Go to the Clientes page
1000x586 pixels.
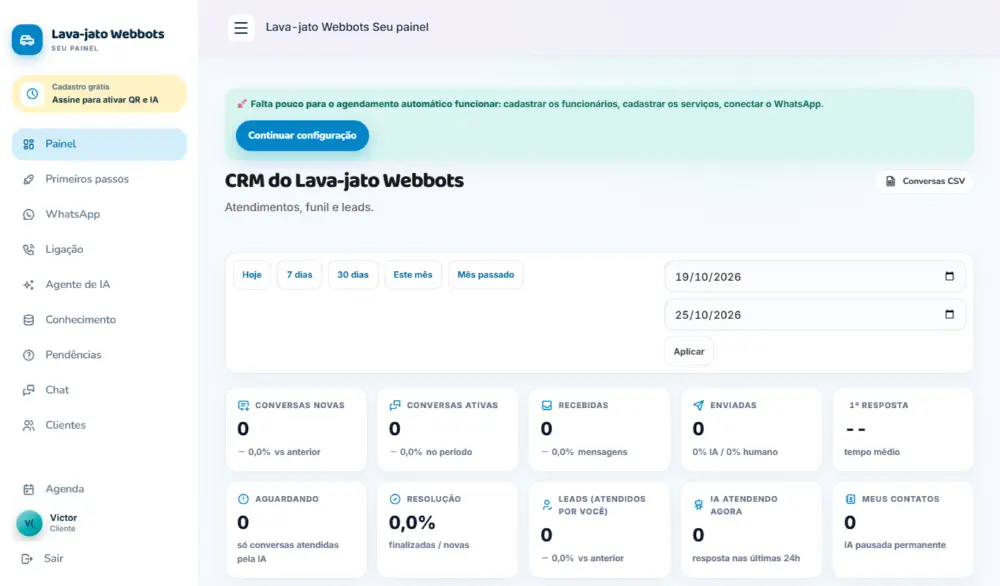click(99, 425)
